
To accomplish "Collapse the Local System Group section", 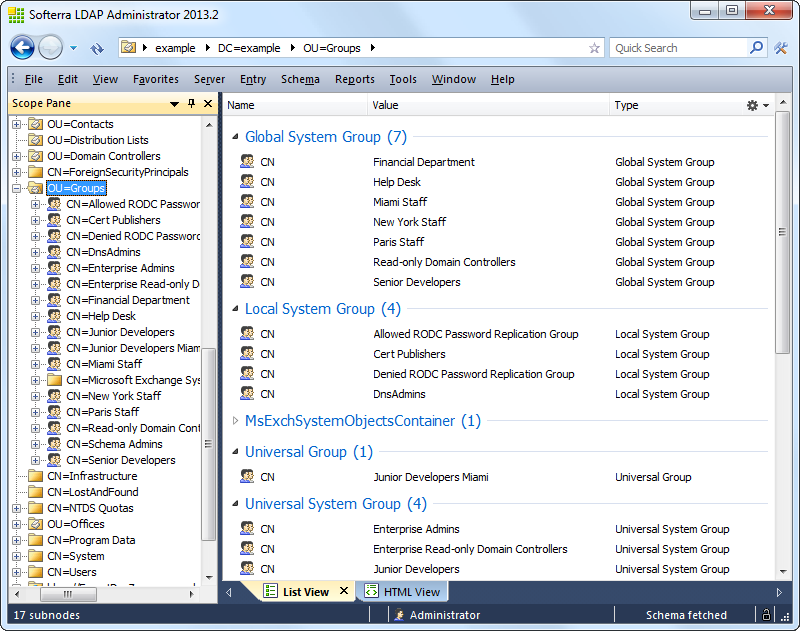I will click(x=235, y=309).
